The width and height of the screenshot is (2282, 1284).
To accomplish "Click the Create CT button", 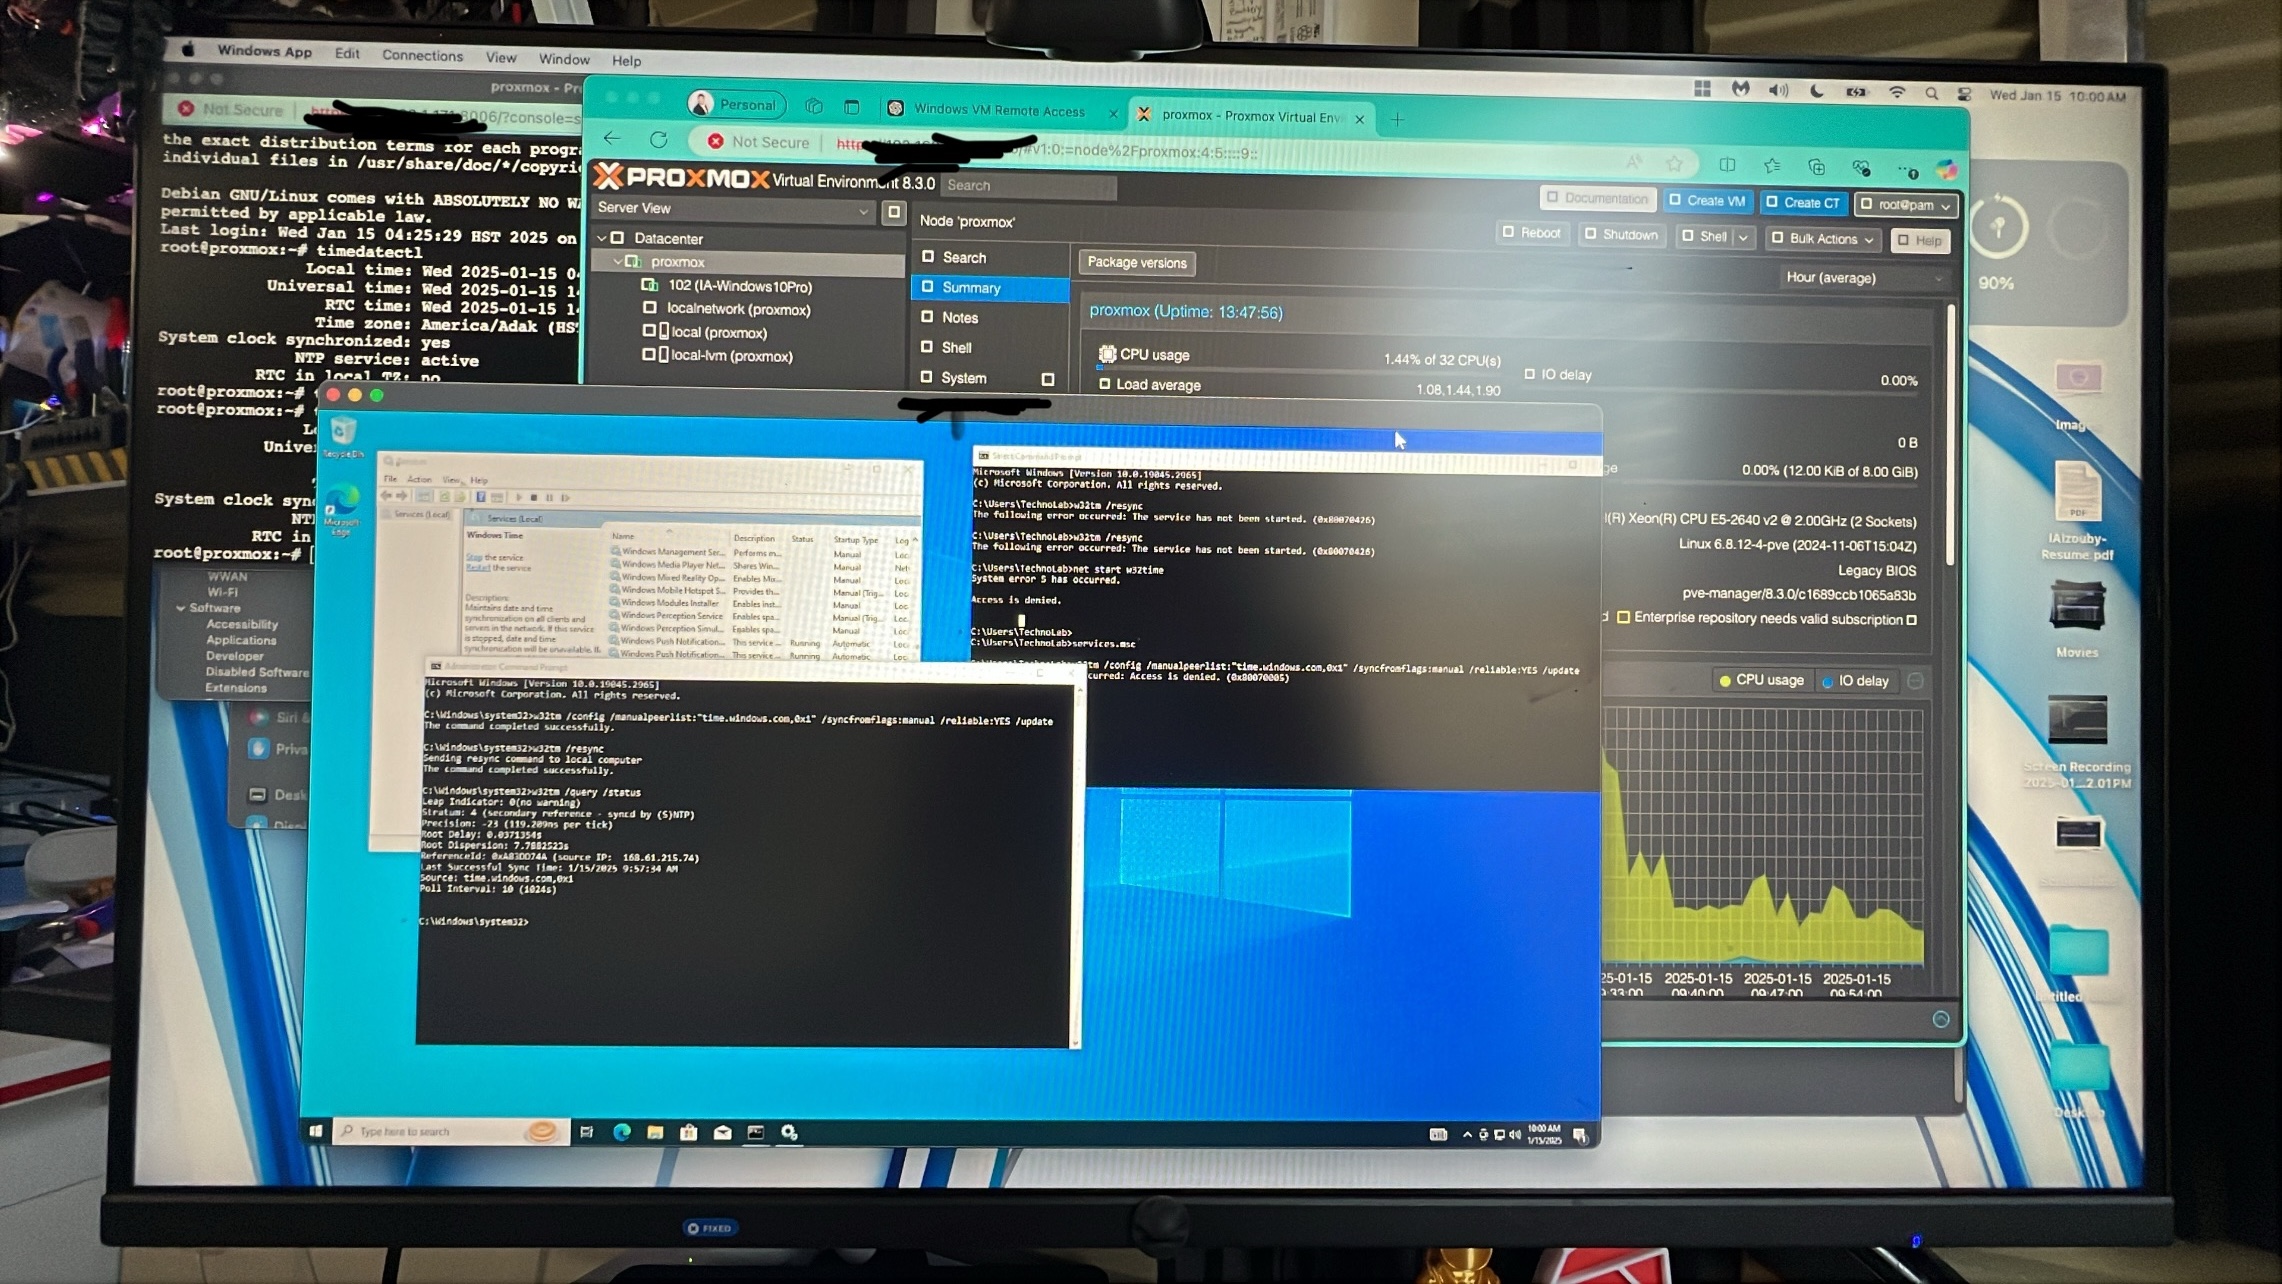I will pyautogui.click(x=1803, y=202).
